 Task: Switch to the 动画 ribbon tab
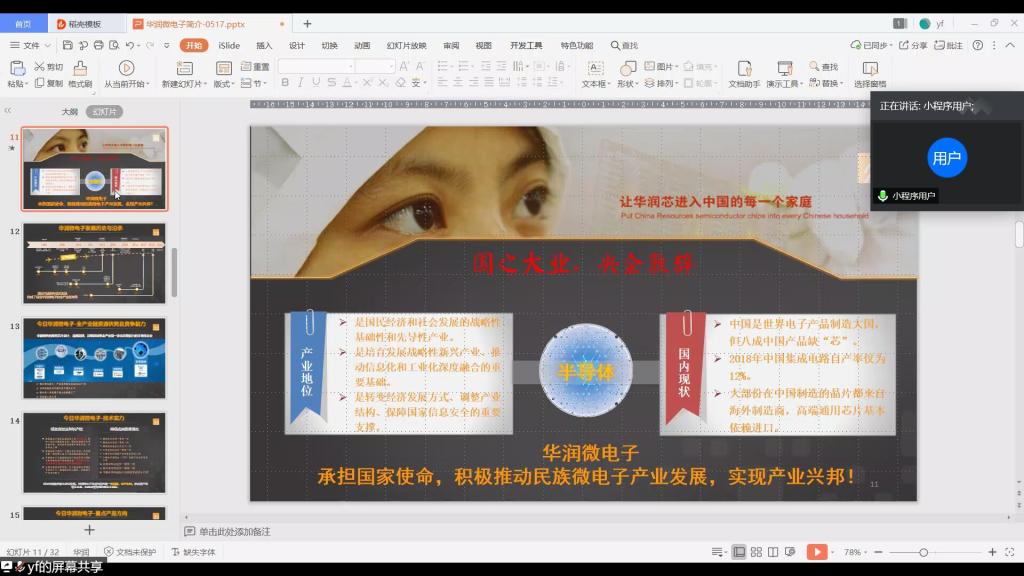(x=362, y=45)
